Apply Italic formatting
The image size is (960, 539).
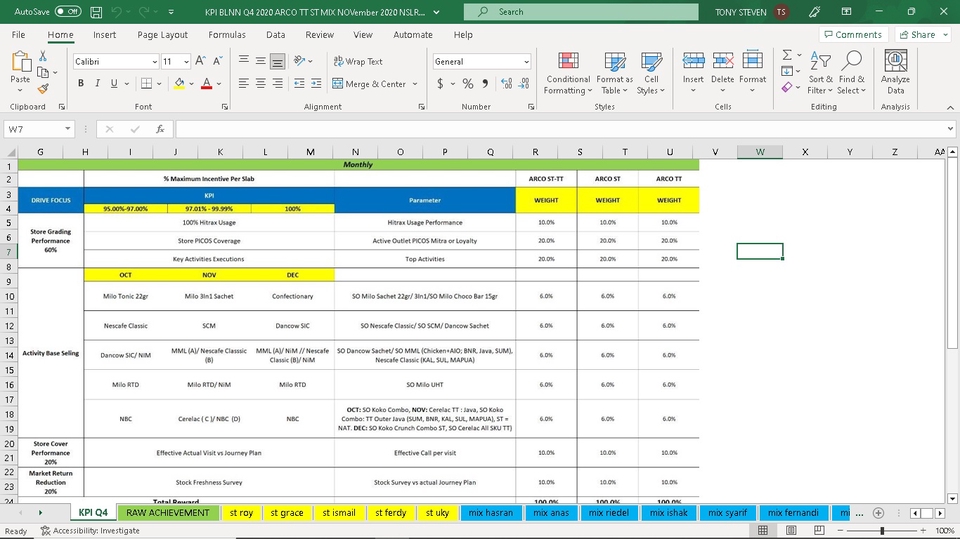97,83
